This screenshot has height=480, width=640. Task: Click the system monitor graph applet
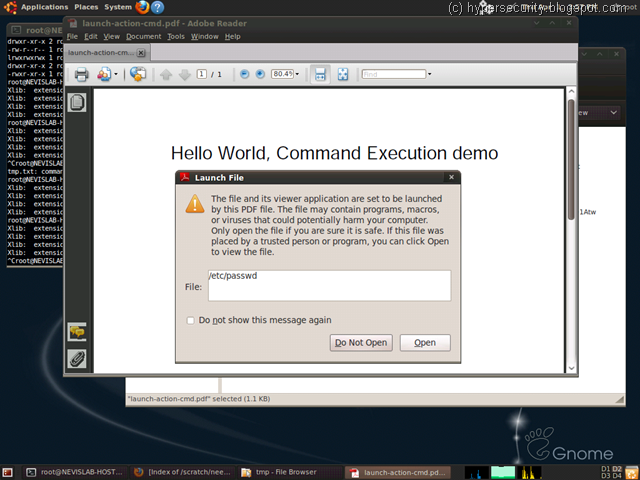tap(503, 473)
